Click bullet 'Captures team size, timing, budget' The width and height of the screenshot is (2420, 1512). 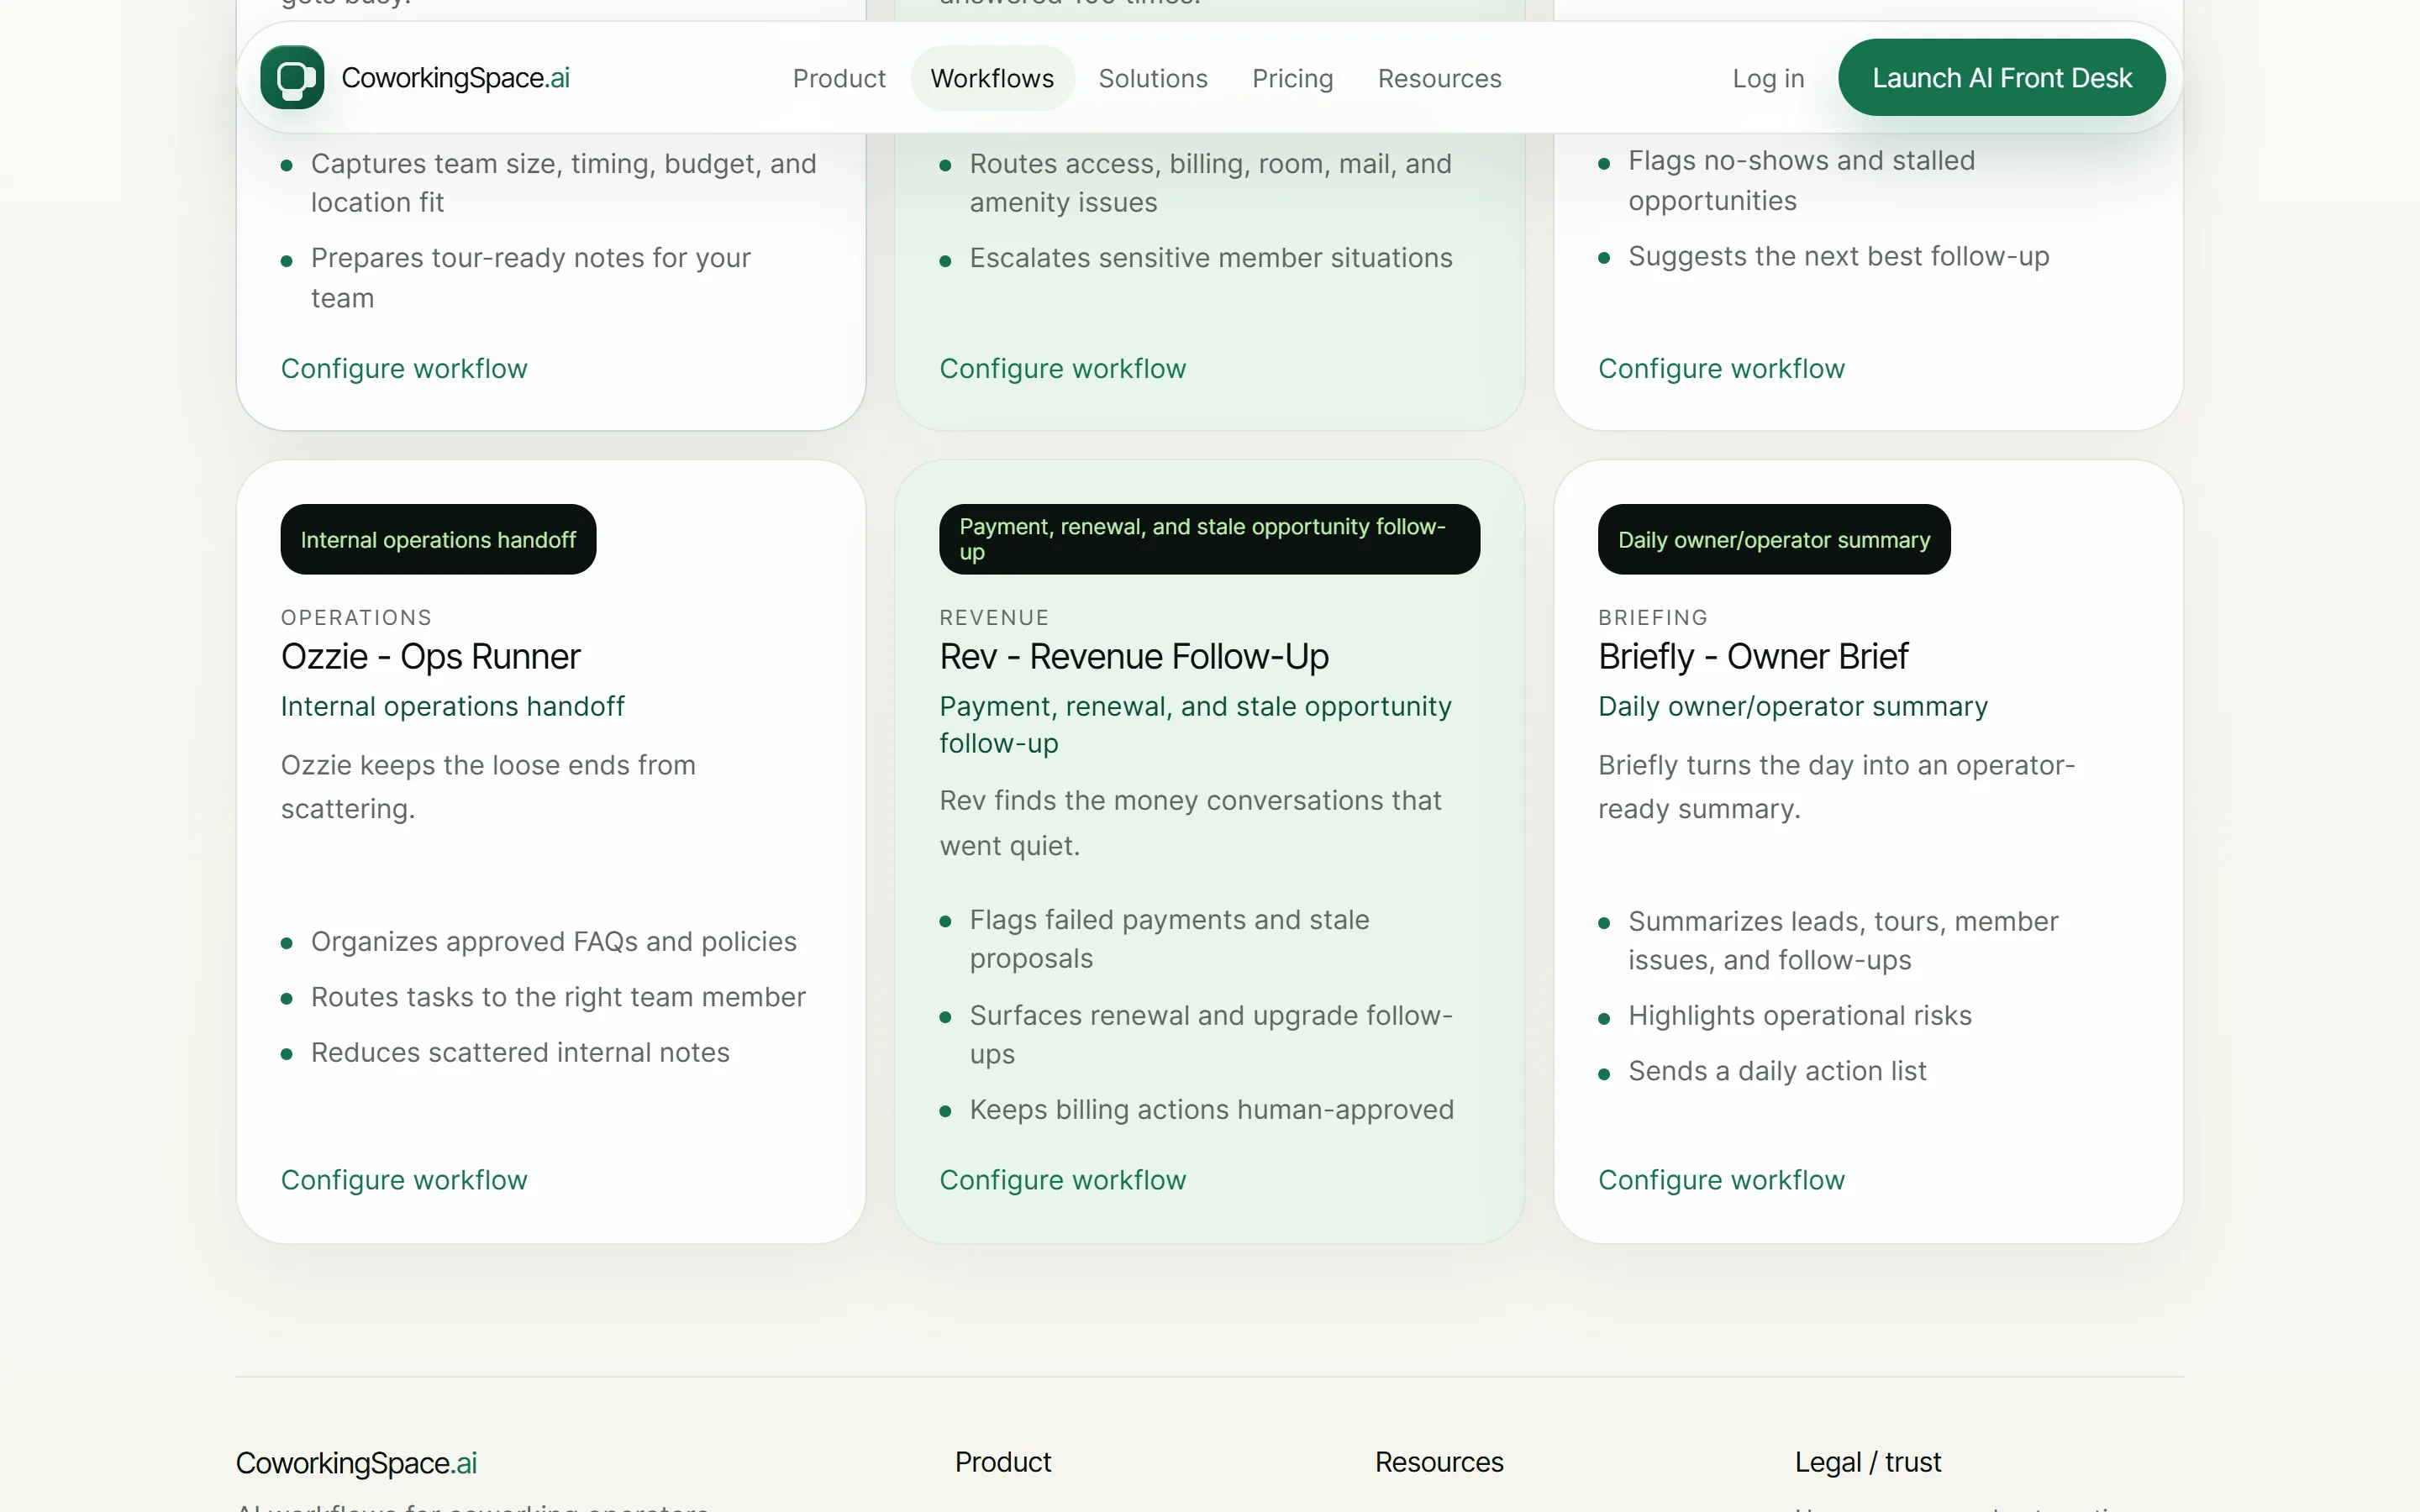tap(563, 183)
